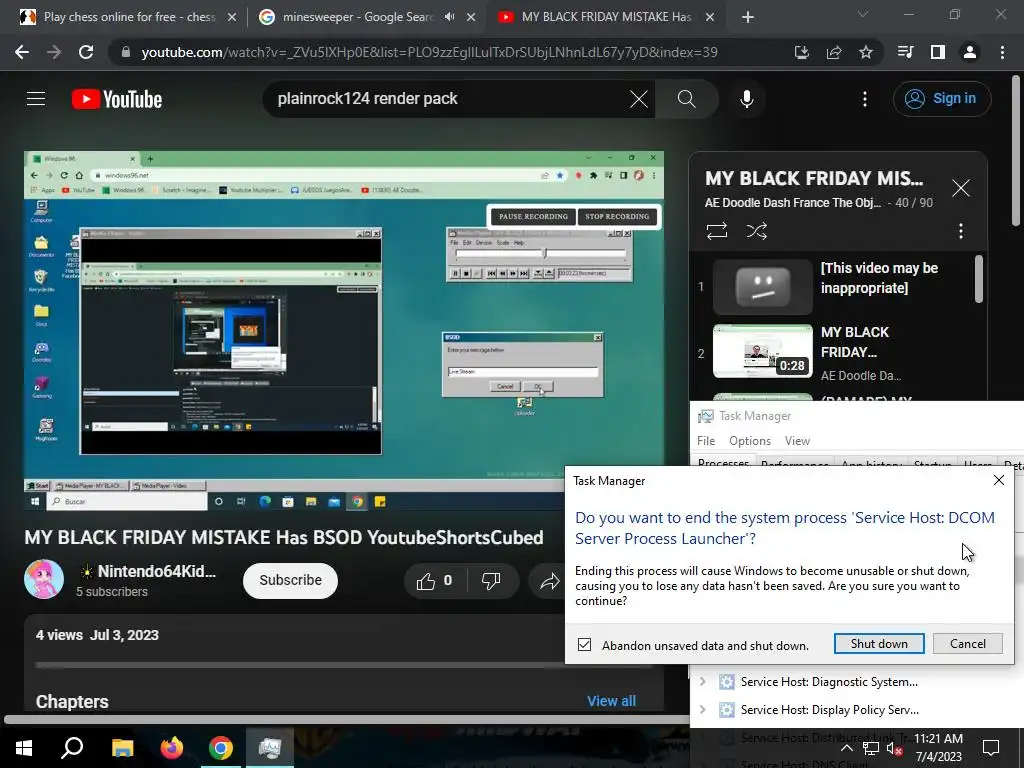Open Chrome media control icon
This screenshot has height=768, width=1024.
pos(906,52)
